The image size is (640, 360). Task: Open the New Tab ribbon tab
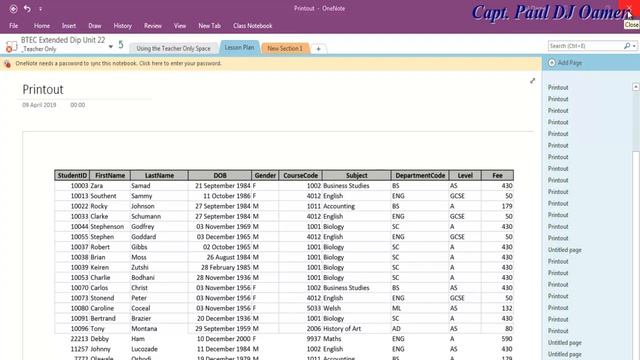point(209,26)
